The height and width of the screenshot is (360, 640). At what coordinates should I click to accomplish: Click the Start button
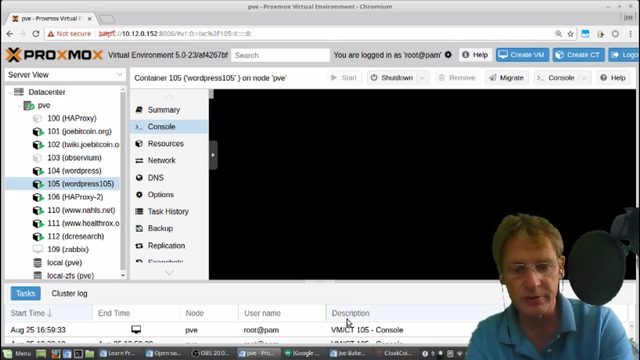point(344,78)
